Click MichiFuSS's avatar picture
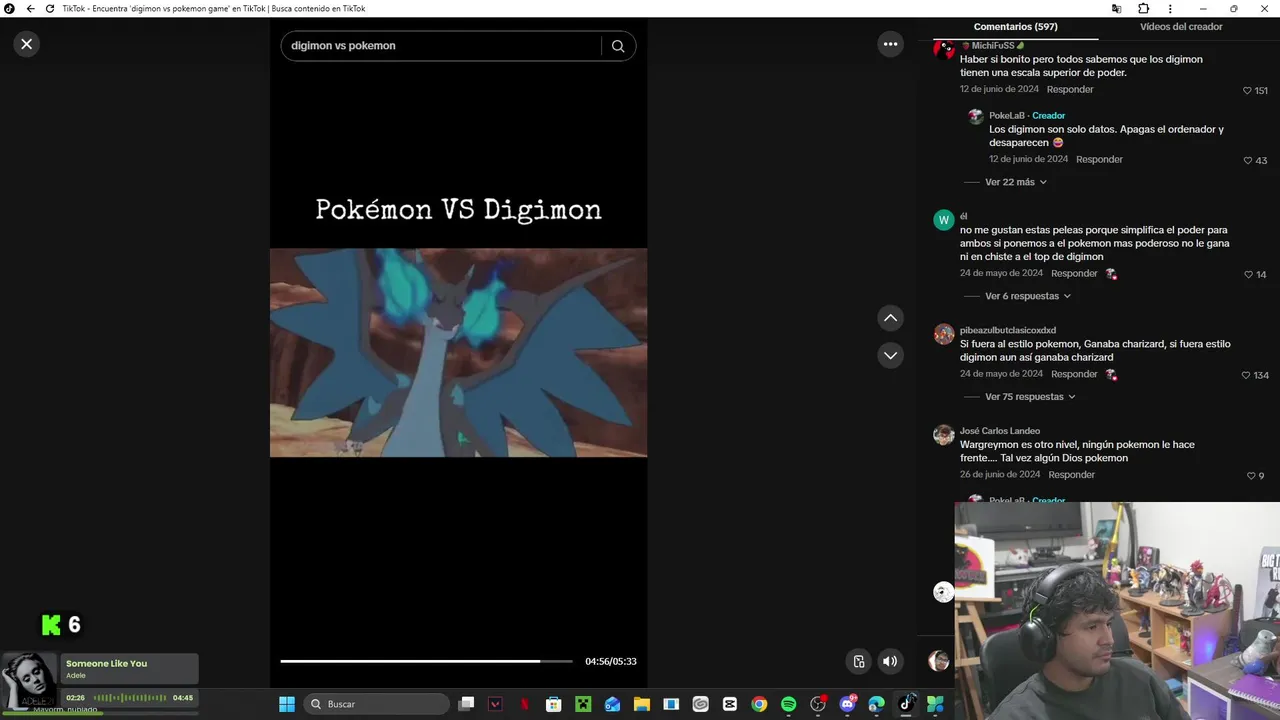 tap(944, 49)
